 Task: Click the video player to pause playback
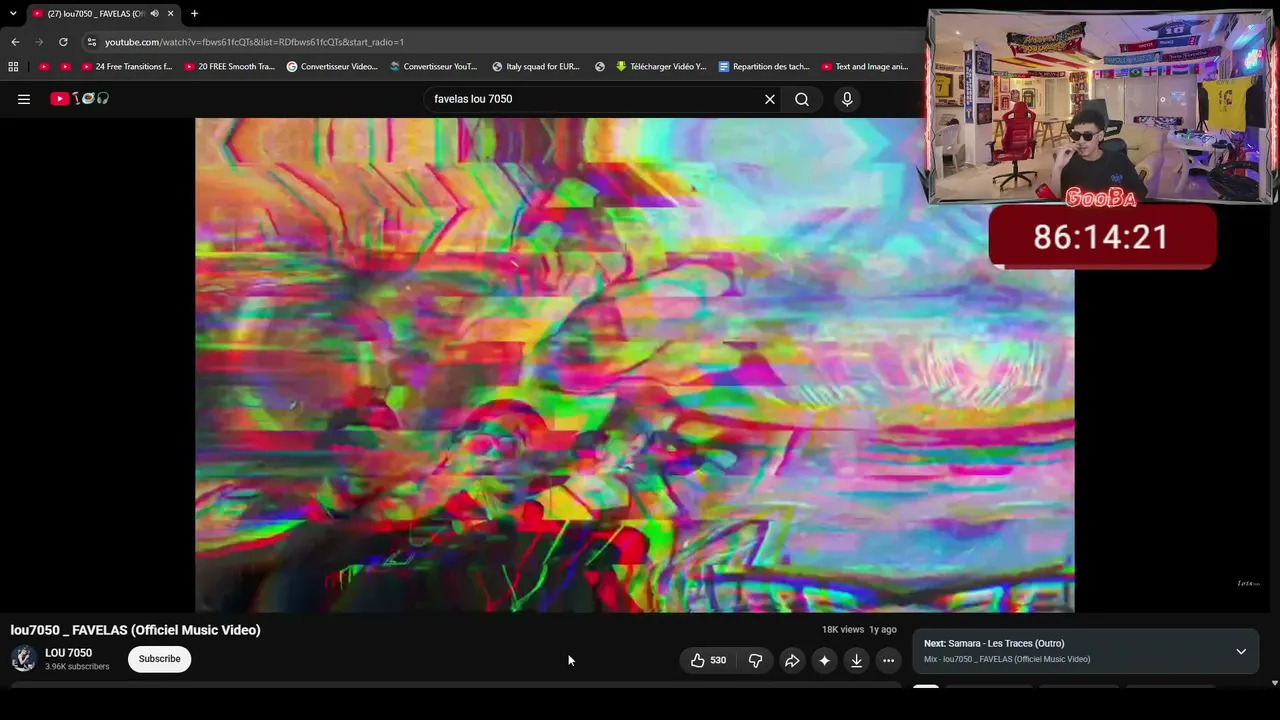pyautogui.click(x=635, y=365)
